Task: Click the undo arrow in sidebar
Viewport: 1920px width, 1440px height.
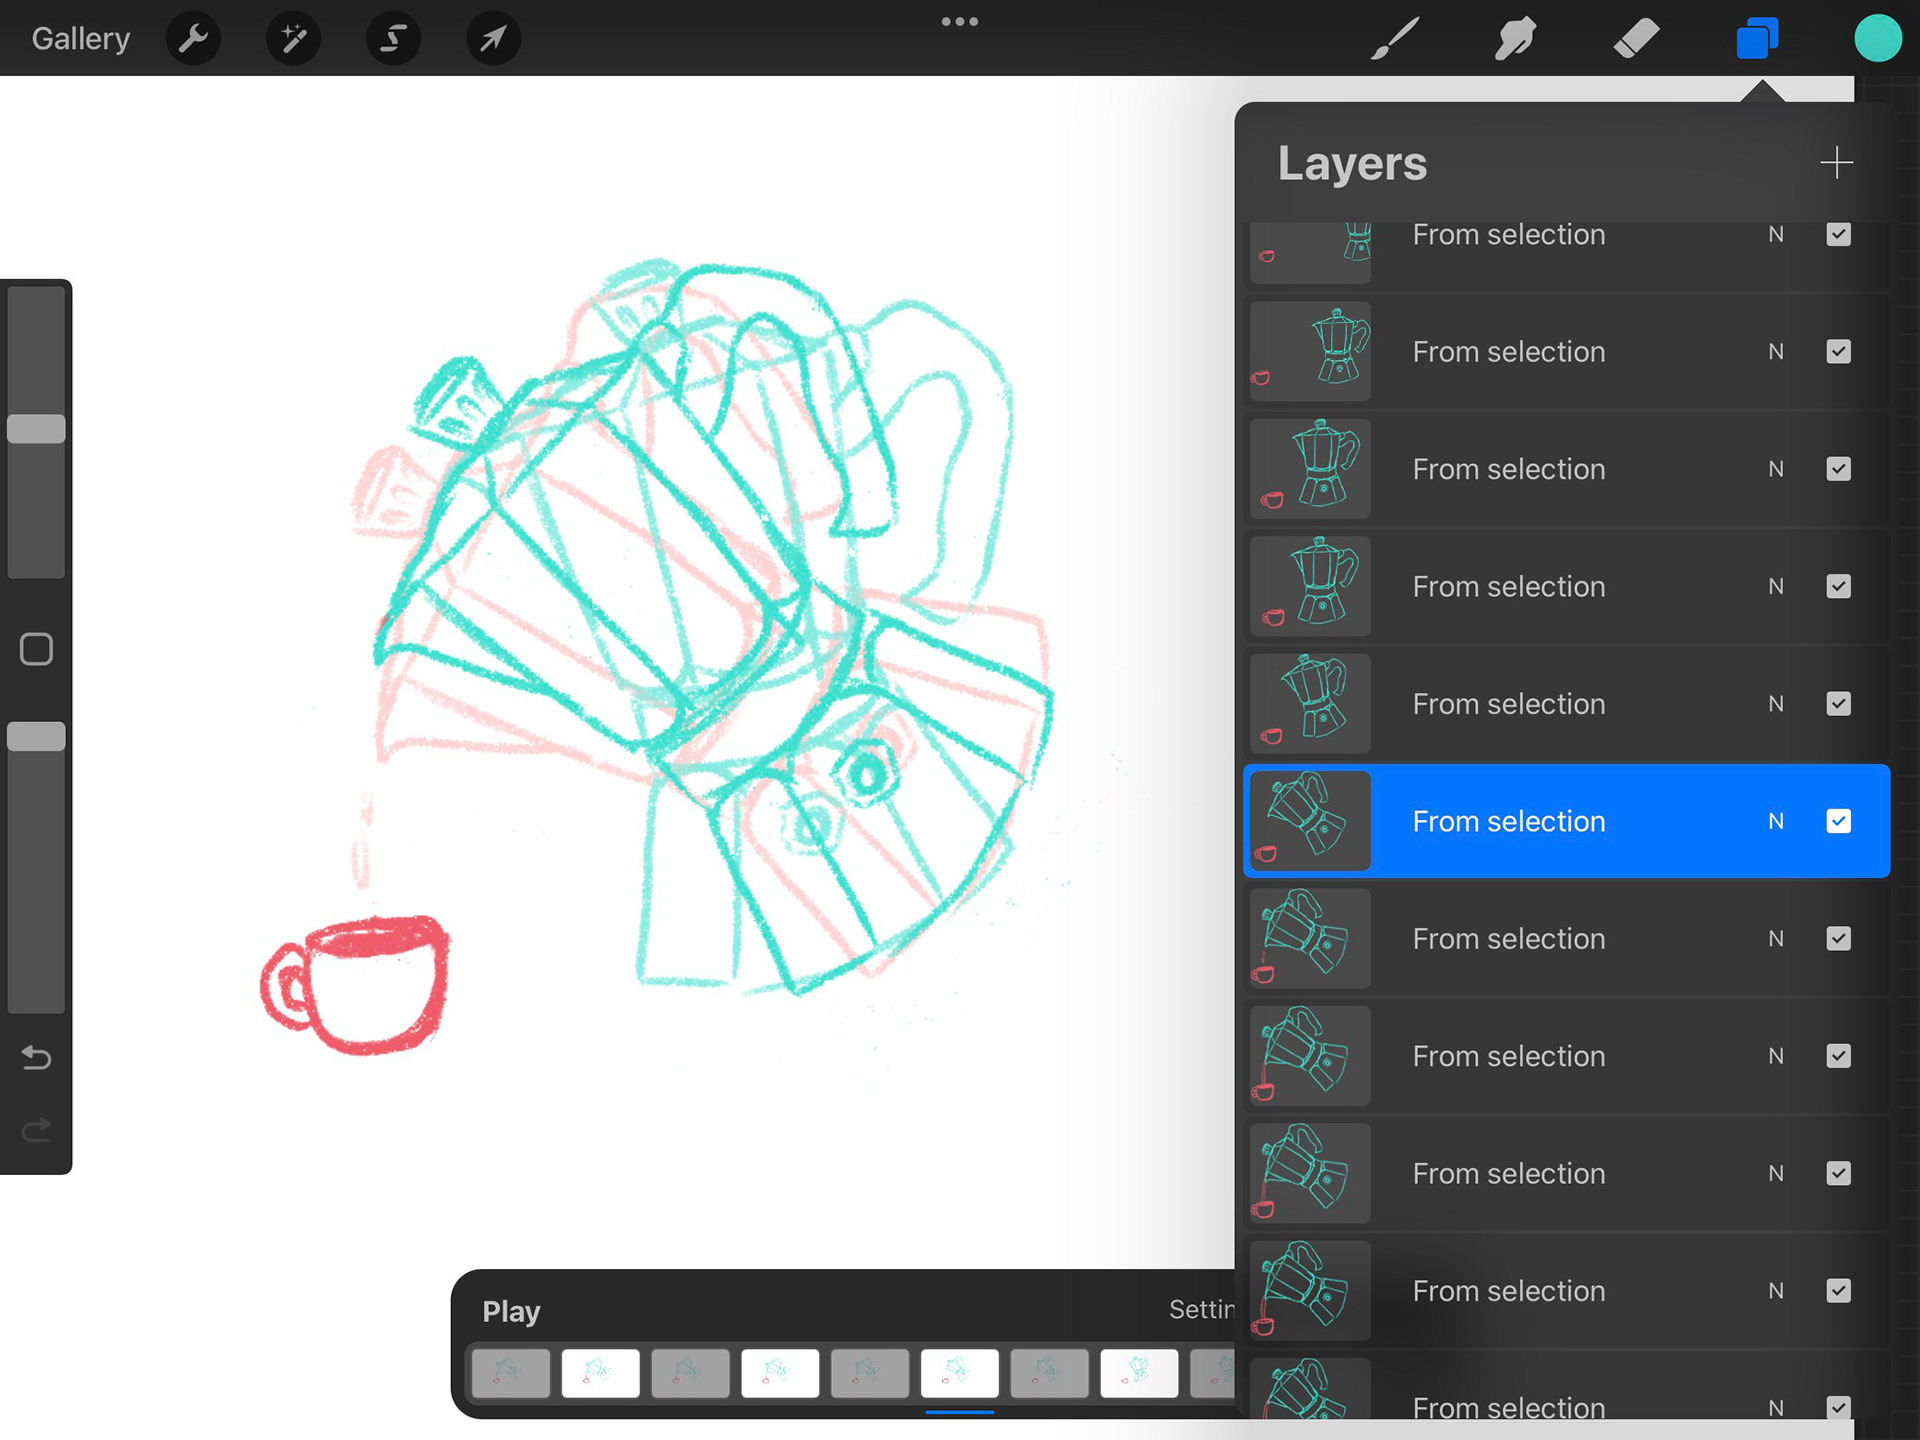Action: tap(37, 1057)
